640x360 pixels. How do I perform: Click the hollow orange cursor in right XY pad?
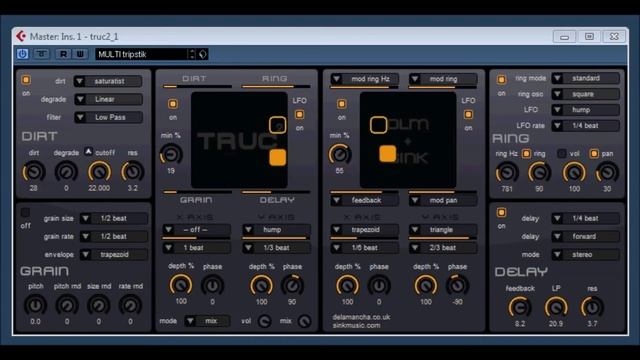click(378, 125)
